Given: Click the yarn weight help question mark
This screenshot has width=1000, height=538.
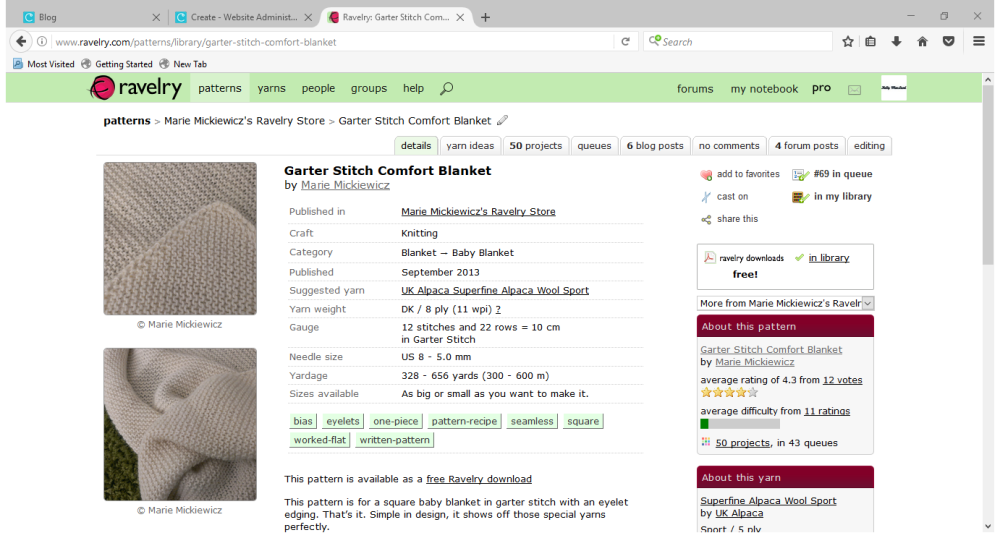Looking at the screenshot, I should (x=498, y=309).
